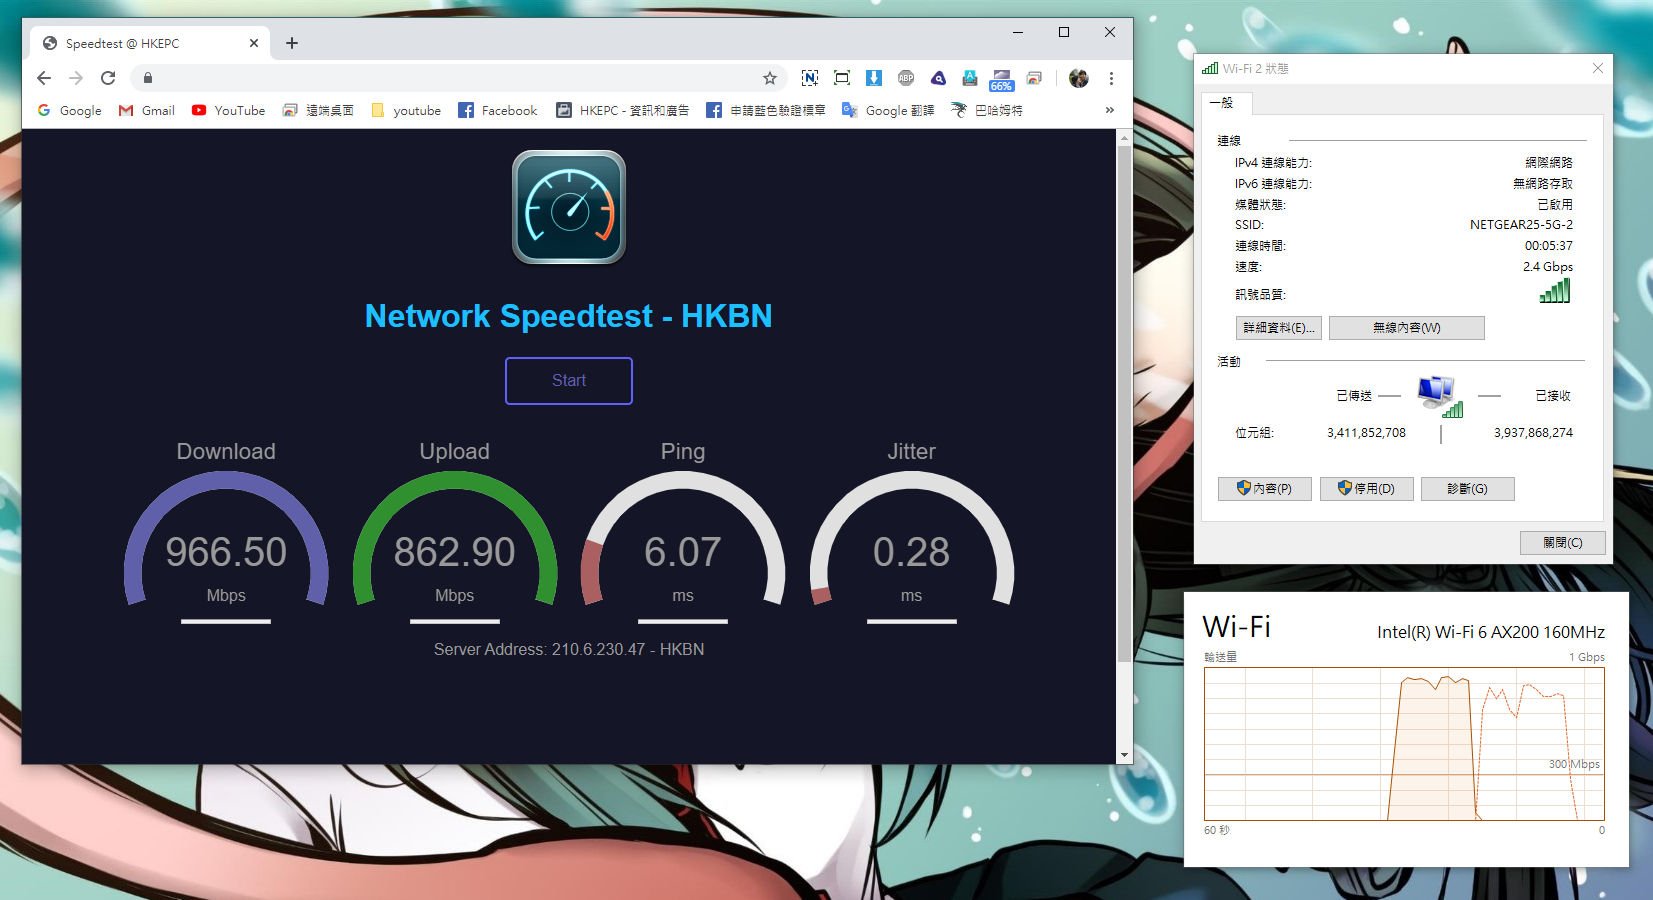Screen dimensions: 1653x900
Task: Open the Chrome profile avatar
Action: pyautogui.click(x=1078, y=78)
